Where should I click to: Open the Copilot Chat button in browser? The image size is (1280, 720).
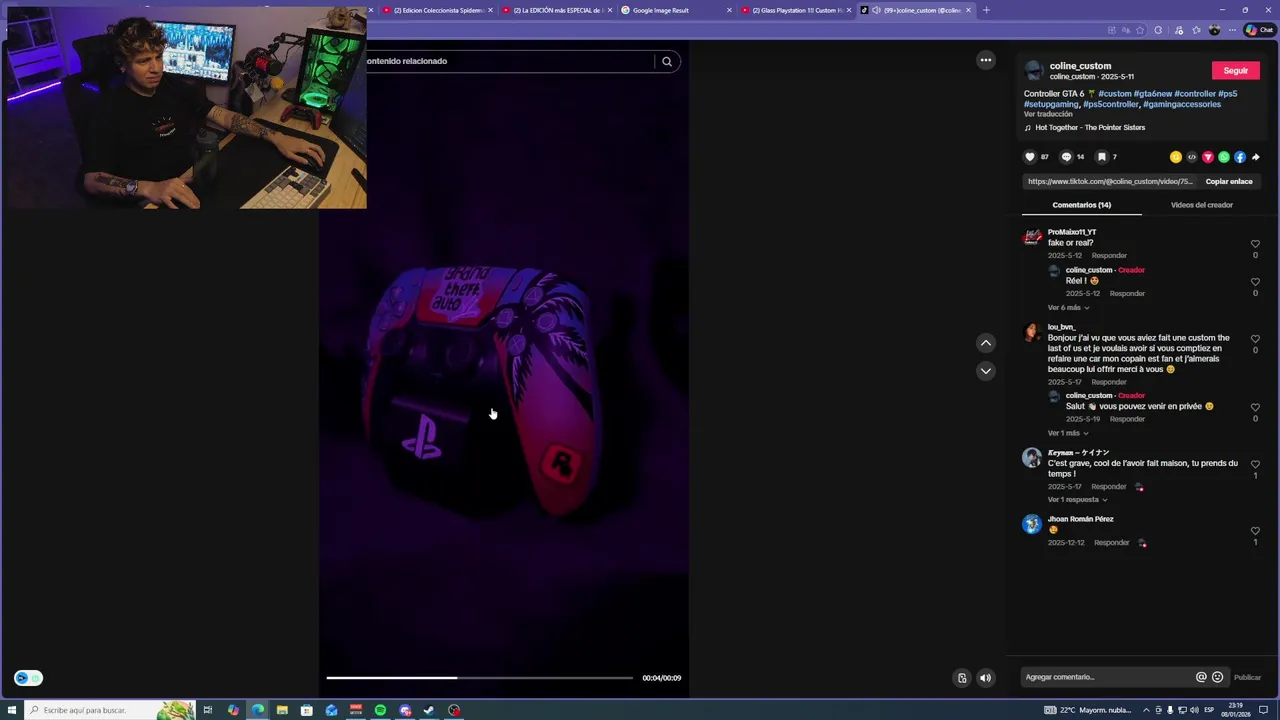tap(1258, 30)
